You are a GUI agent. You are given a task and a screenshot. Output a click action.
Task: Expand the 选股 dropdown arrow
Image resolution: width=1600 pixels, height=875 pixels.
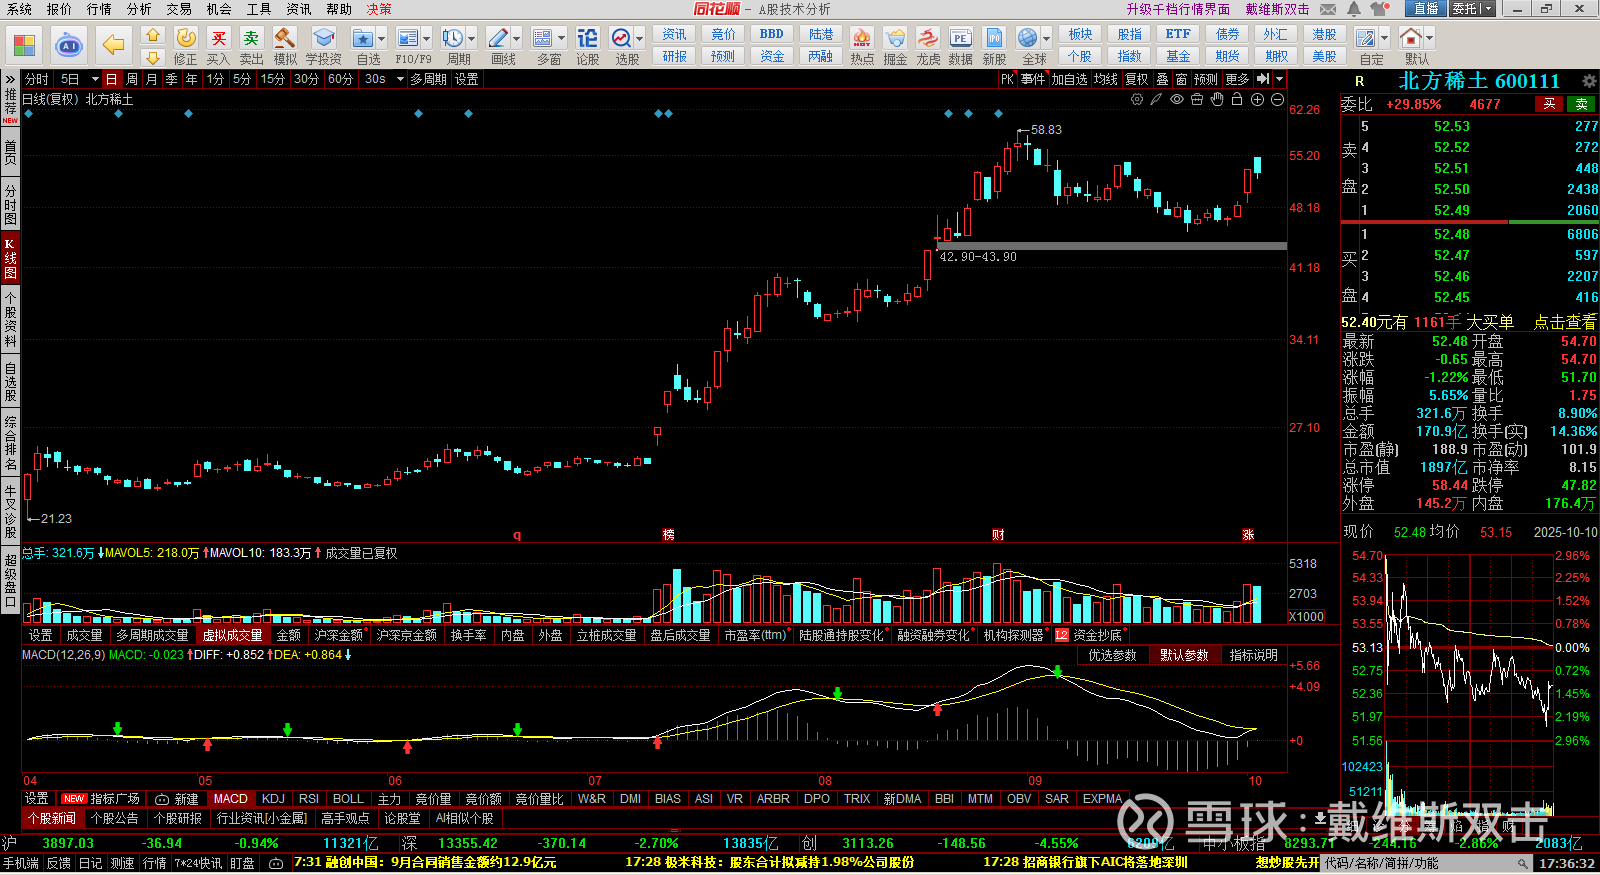point(640,38)
